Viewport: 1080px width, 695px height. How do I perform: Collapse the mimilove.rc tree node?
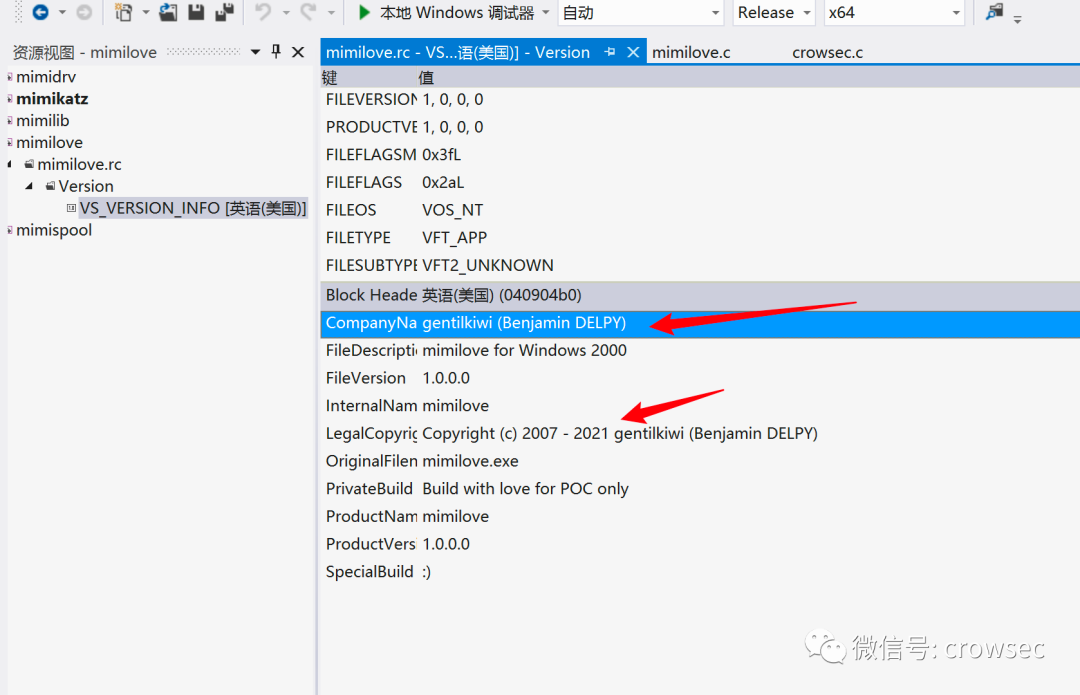10,164
